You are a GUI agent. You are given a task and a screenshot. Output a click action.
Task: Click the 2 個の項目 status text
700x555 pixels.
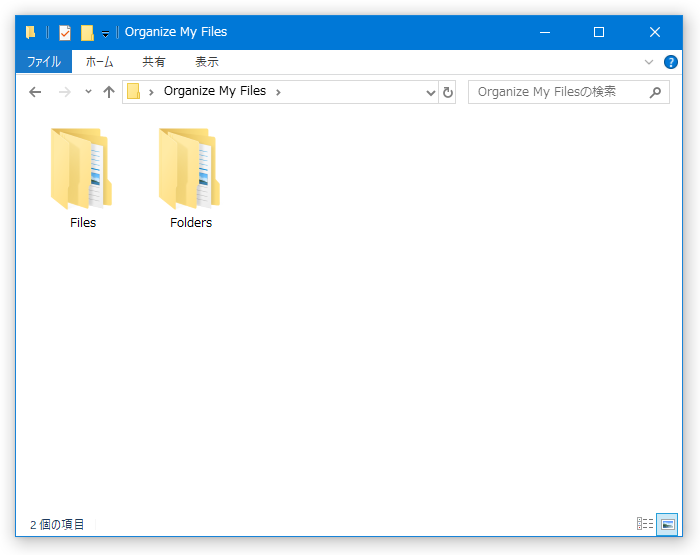[57, 524]
